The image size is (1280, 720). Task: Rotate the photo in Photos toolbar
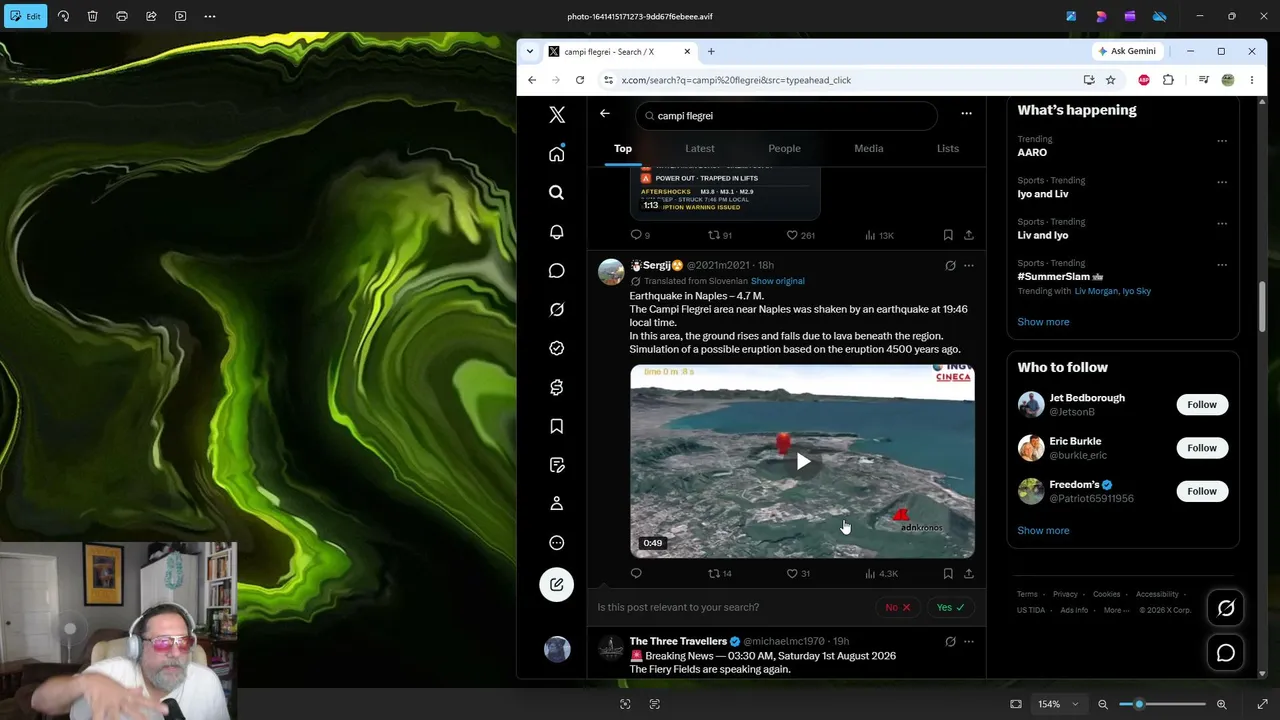[x=63, y=16]
